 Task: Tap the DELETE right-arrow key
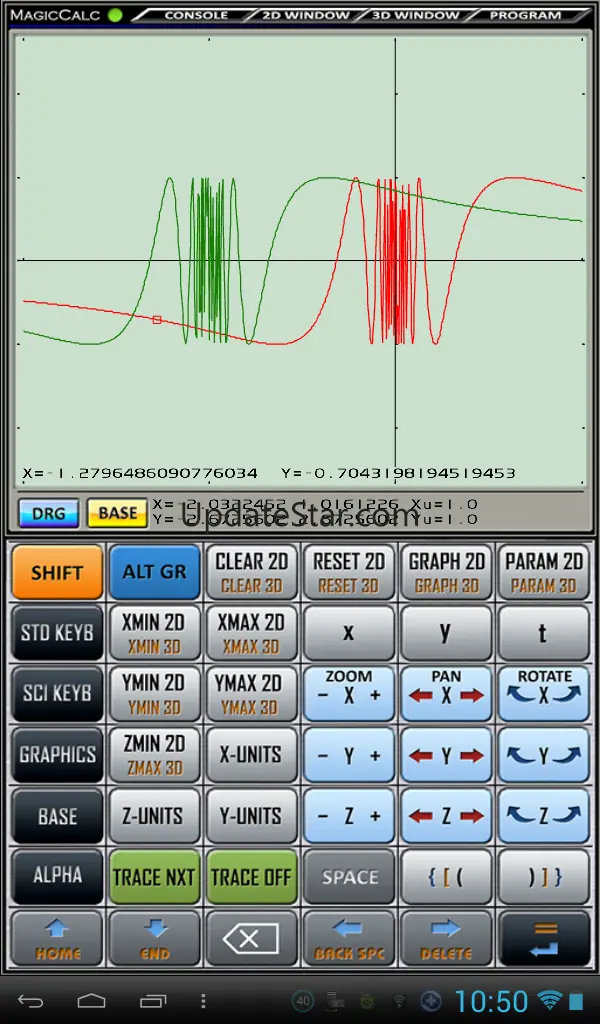[446, 939]
